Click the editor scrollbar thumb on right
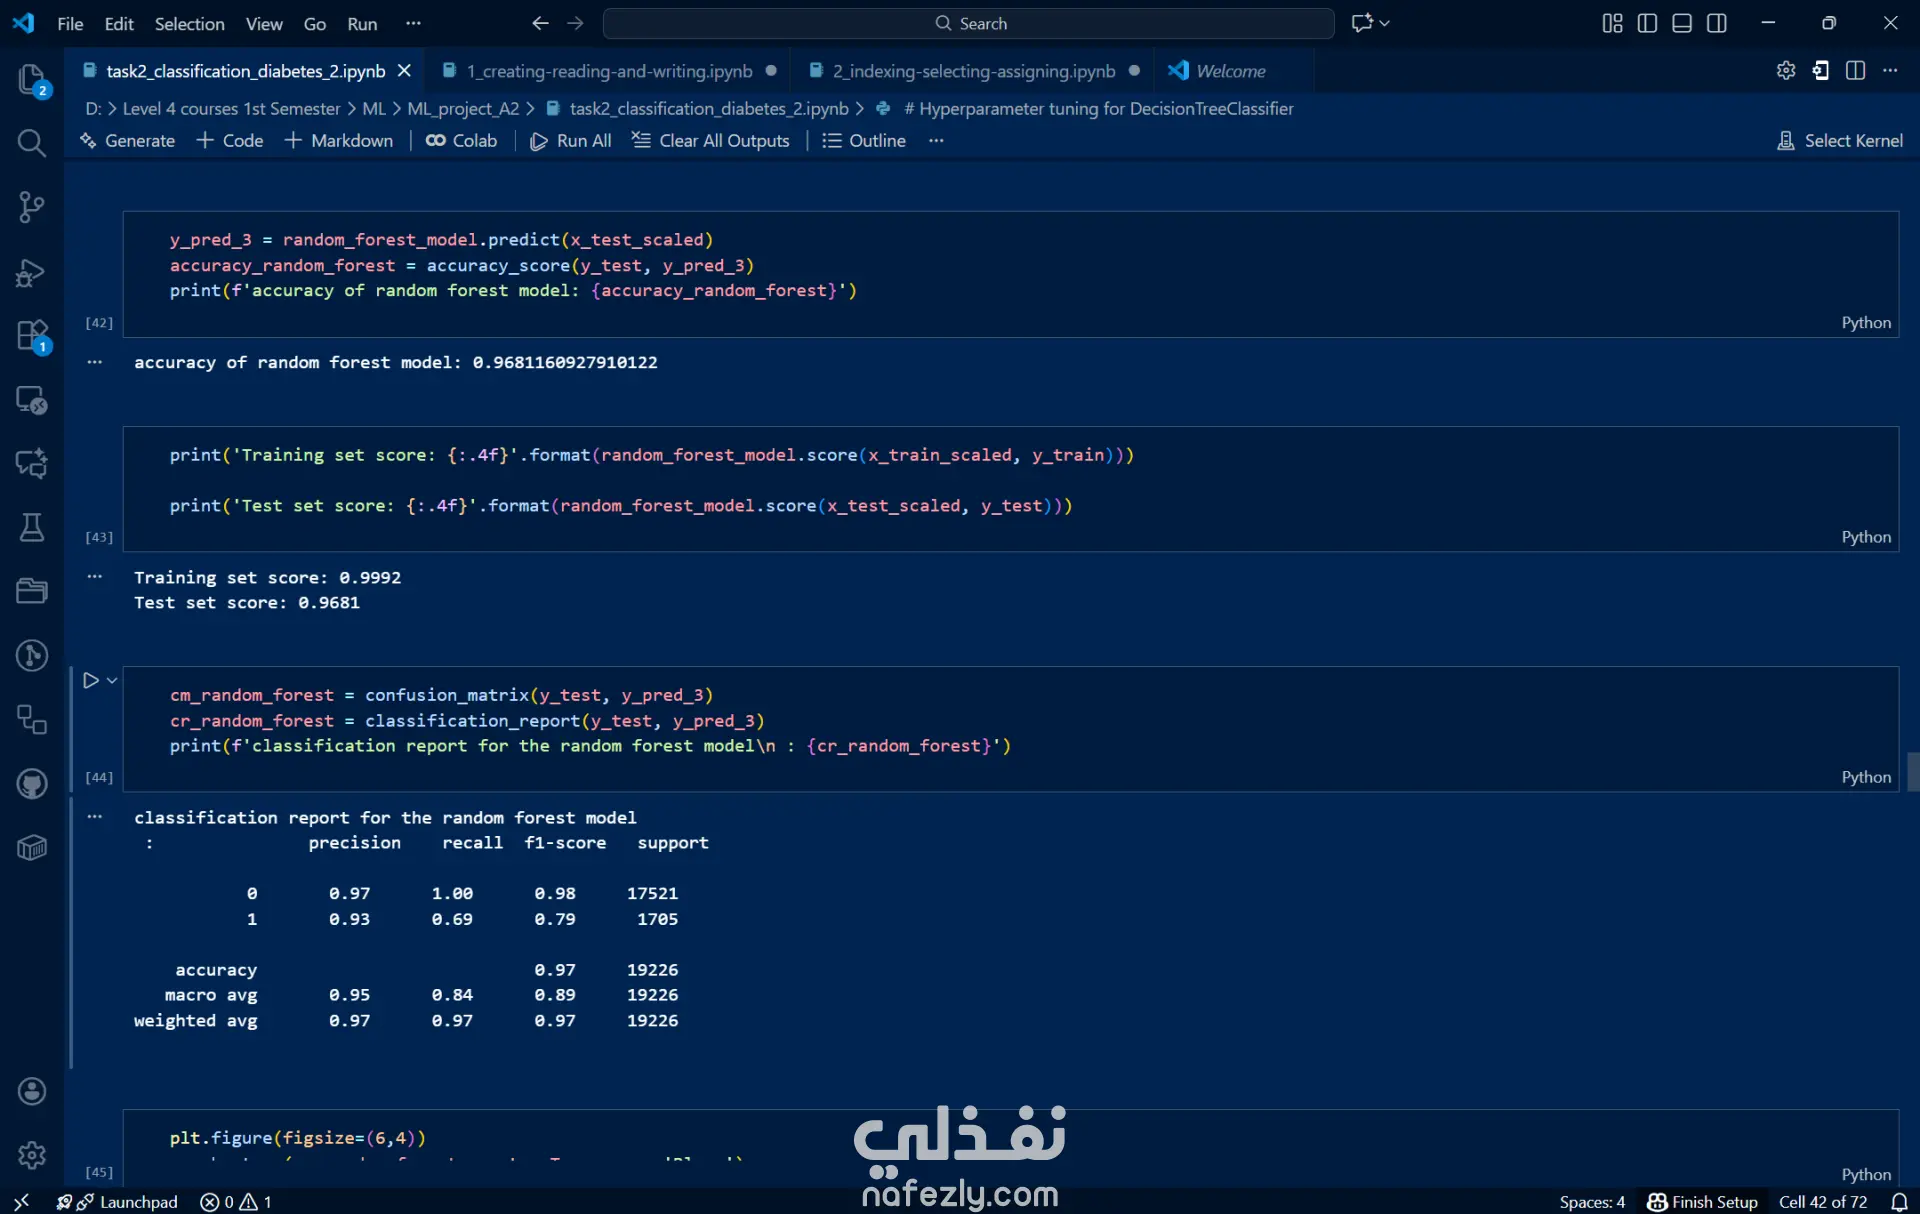Image resolution: width=1920 pixels, height=1214 pixels. tap(1912, 772)
